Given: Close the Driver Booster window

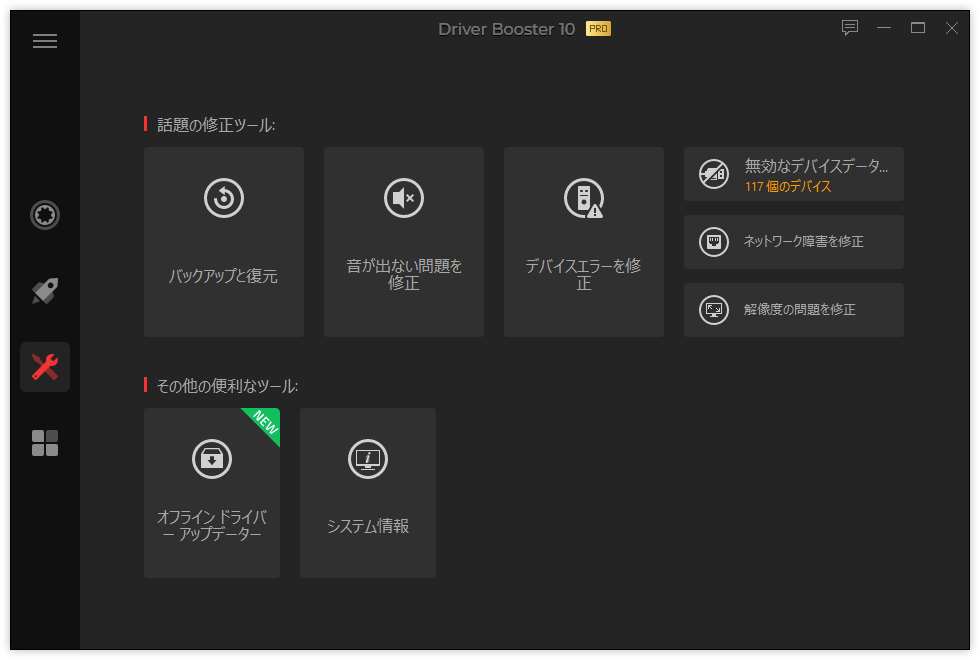Looking at the screenshot, I should coord(951,28).
